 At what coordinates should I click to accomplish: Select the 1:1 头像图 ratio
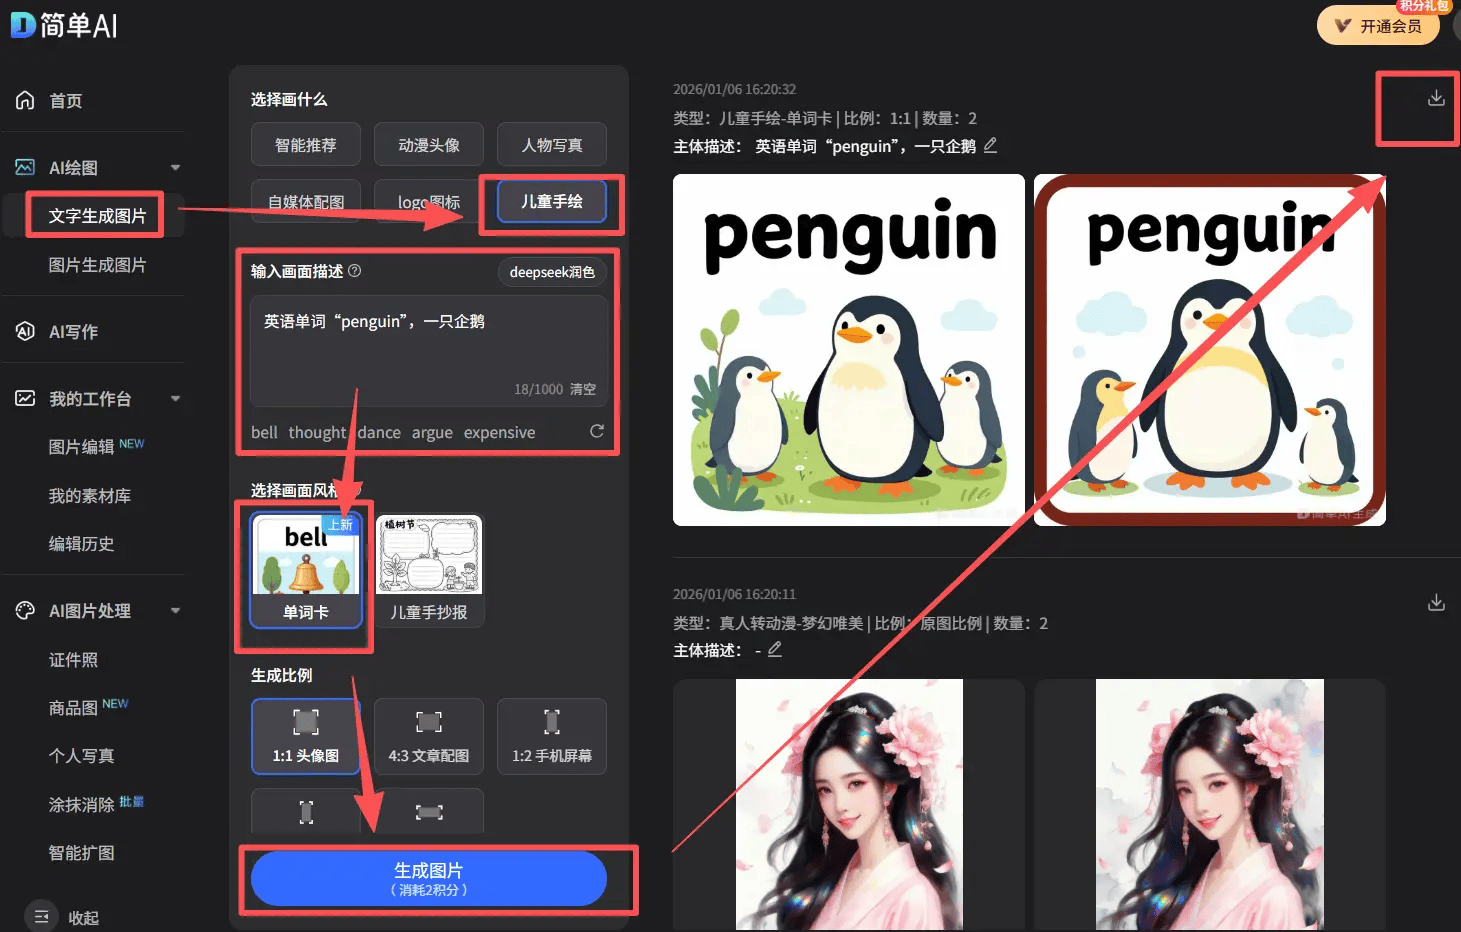point(306,736)
